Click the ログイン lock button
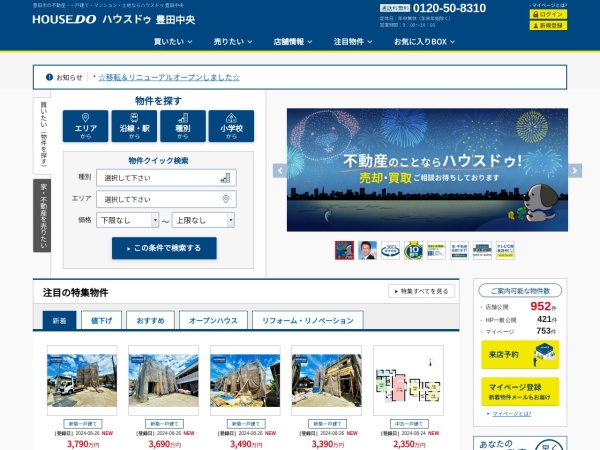This screenshot has height=450, width=600. point(548,14)
